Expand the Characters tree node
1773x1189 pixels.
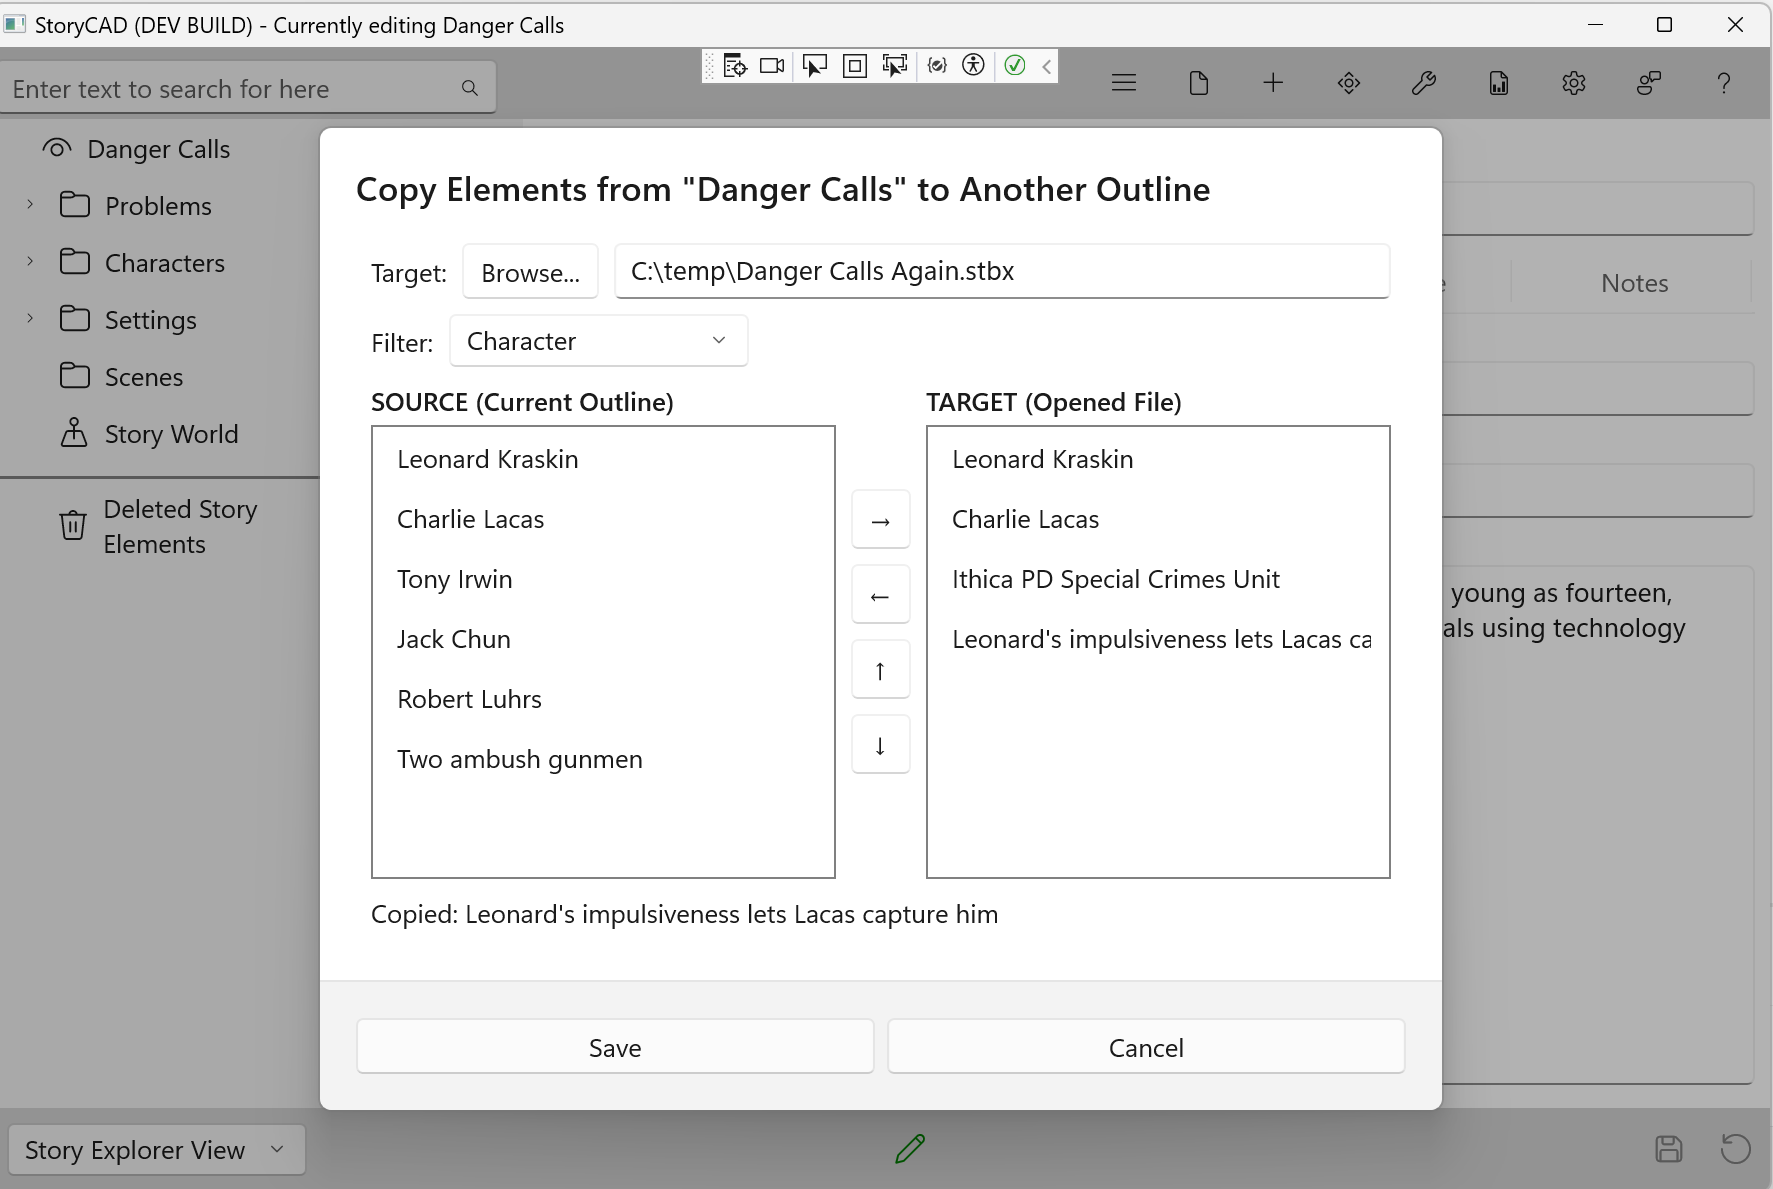click(30, 261)
